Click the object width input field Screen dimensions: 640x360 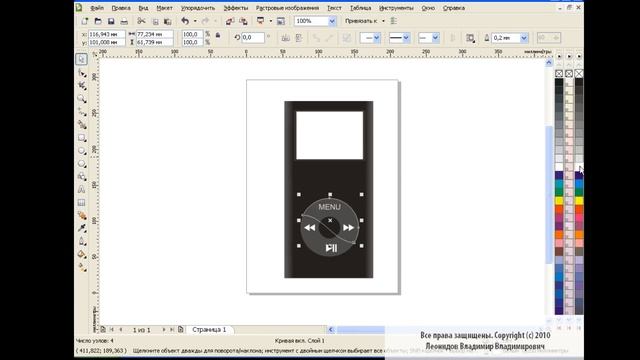coord(155,34)
